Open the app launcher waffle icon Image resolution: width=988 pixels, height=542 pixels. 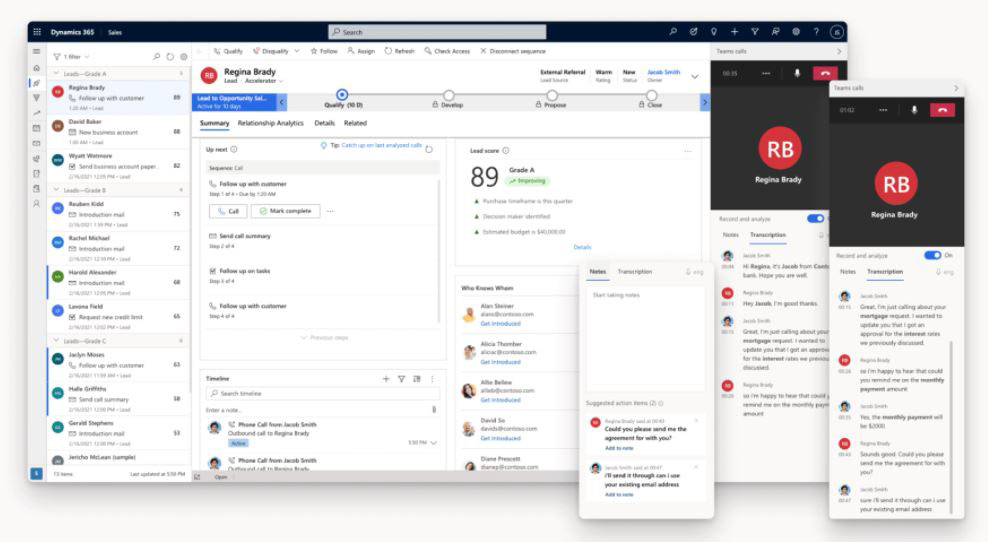click(37, 32)
